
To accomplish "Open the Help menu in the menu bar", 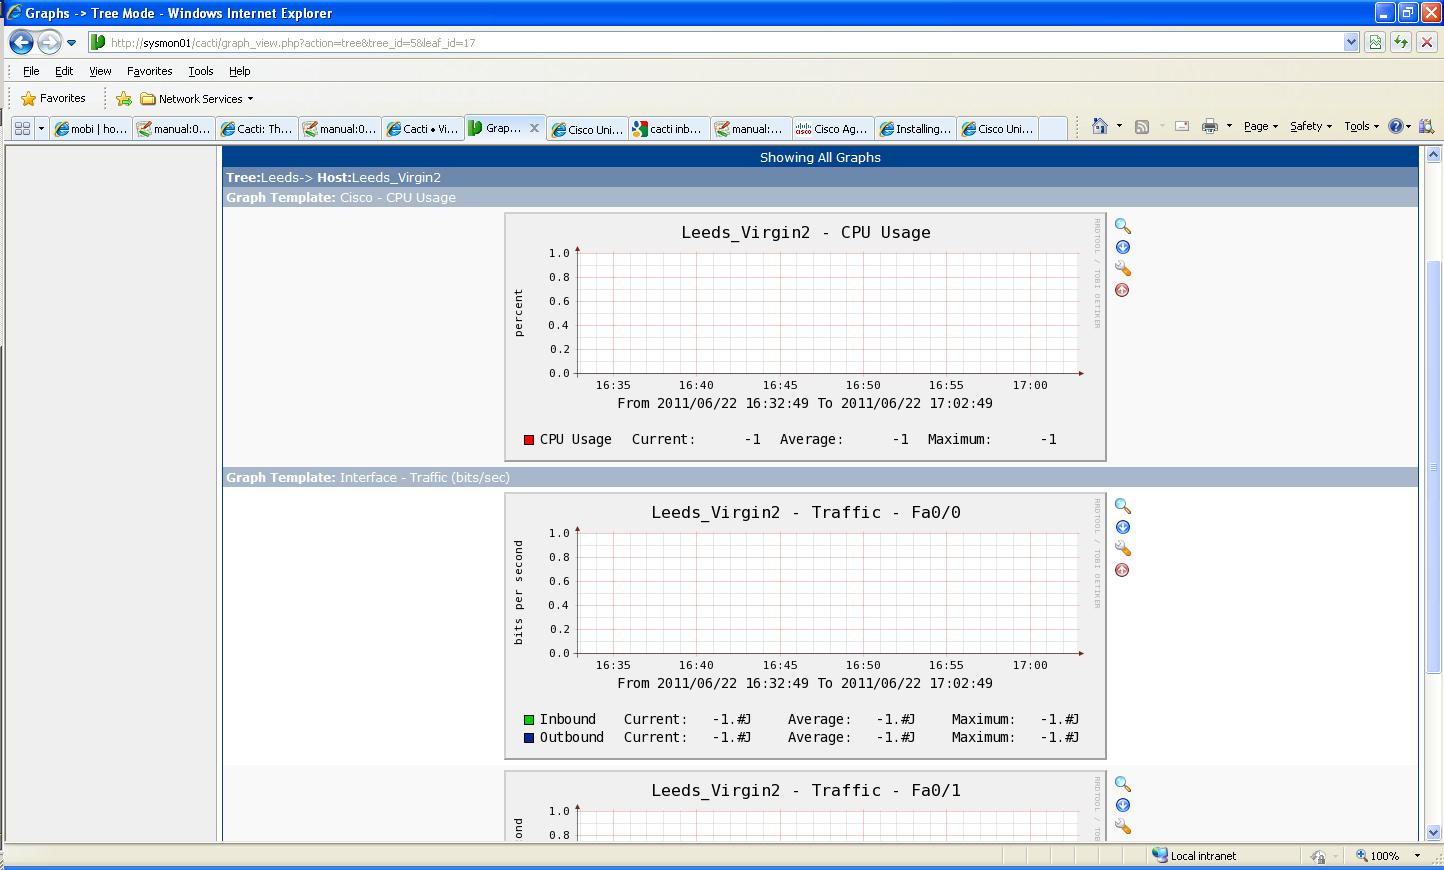I will coord(240,71).
